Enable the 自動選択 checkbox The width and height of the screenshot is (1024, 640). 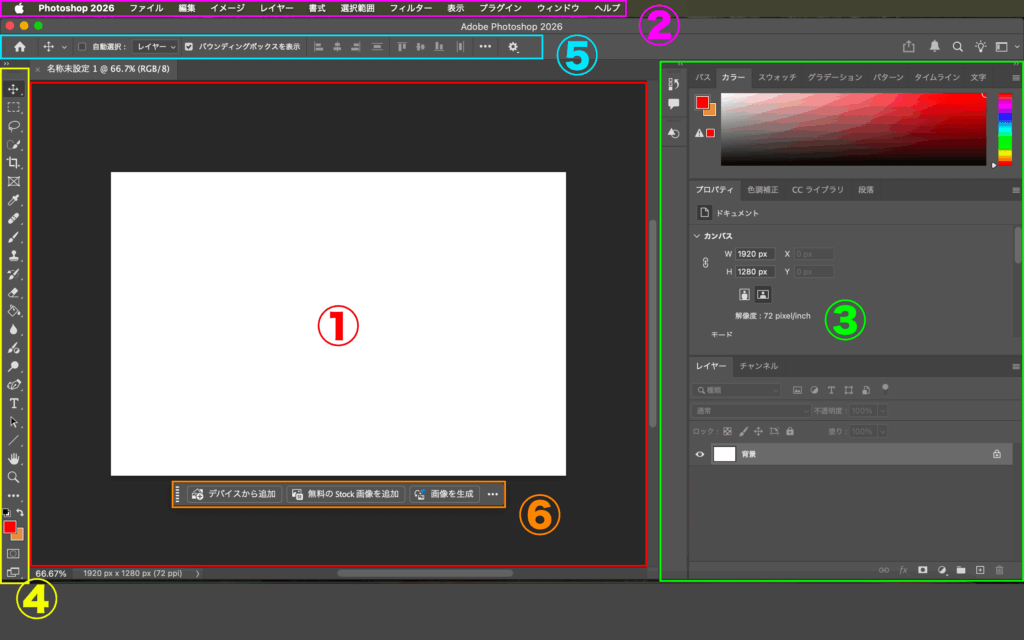pyautogui.click(x=82, y=46)
